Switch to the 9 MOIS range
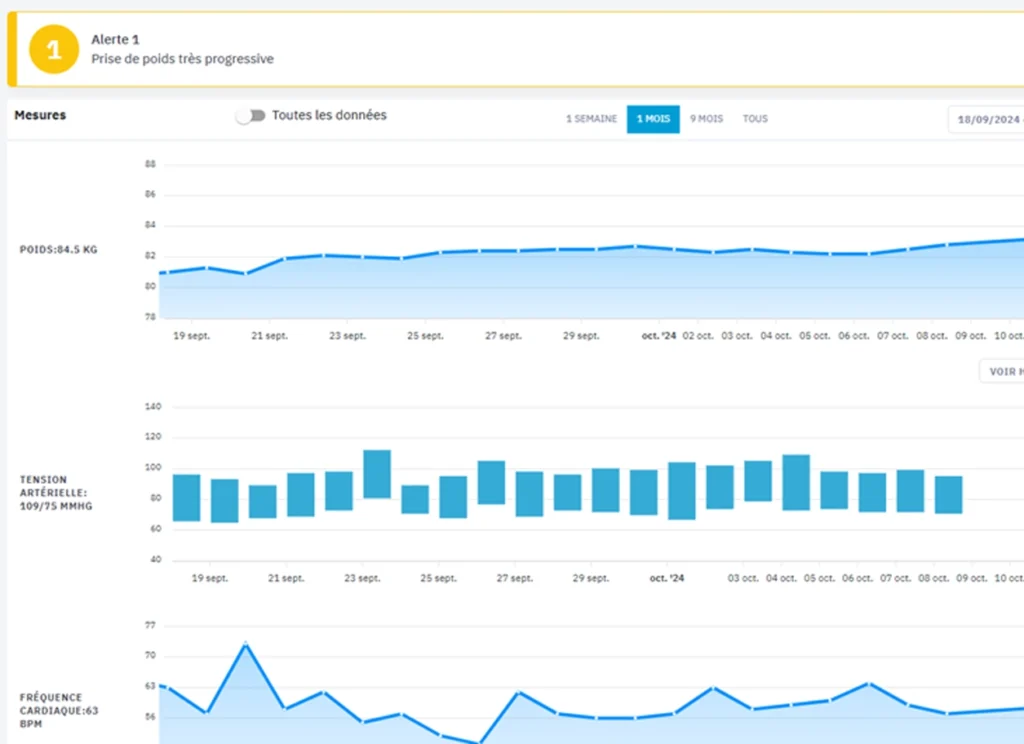Viewport: 1024px width, 744px height. (706, 119)
